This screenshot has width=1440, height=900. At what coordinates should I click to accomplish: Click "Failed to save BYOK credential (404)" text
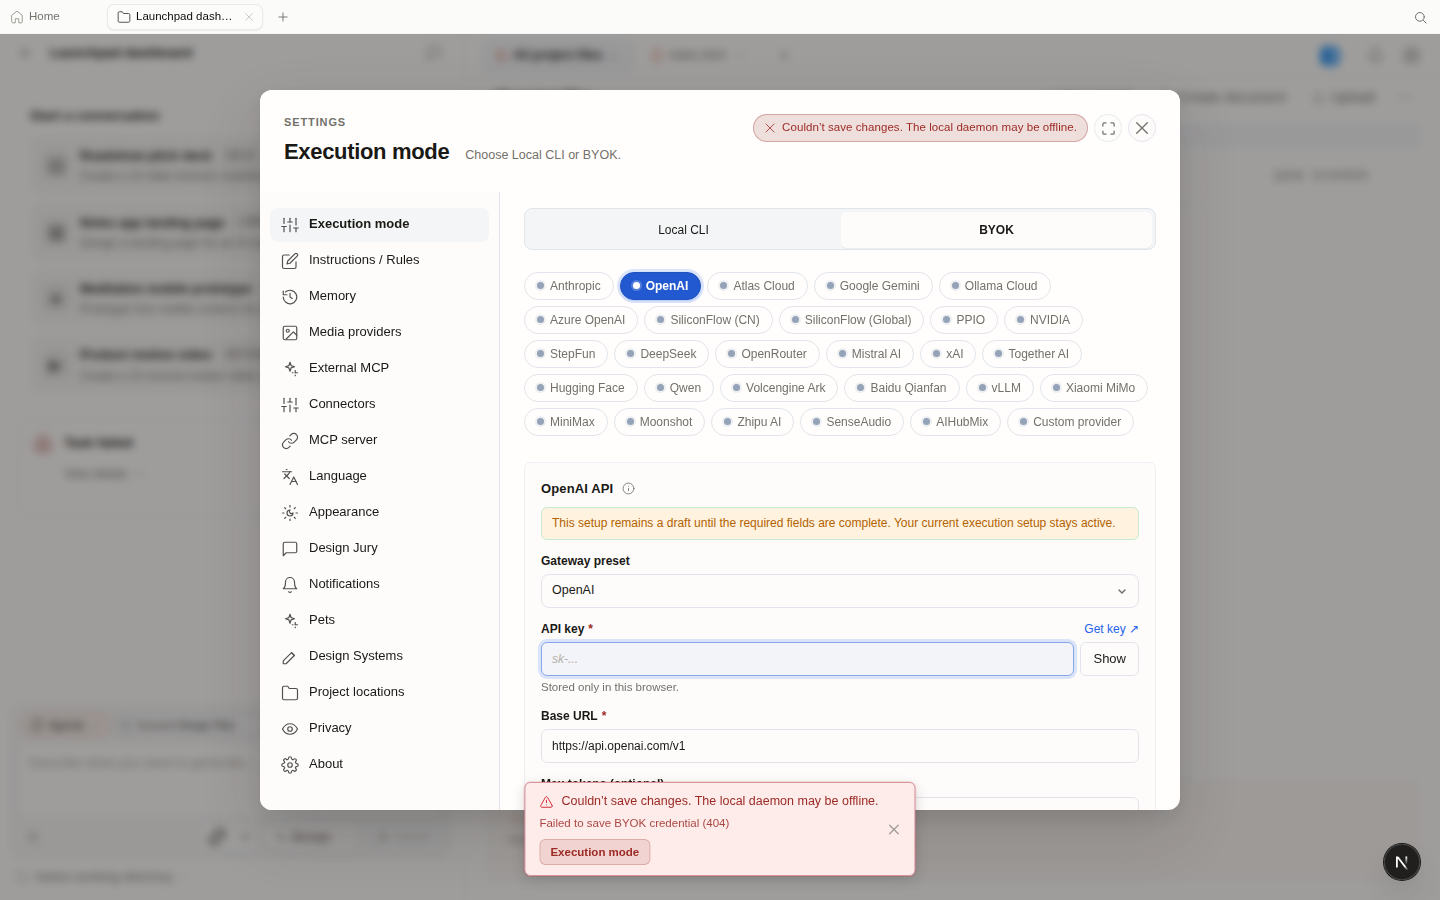[634, 823]
